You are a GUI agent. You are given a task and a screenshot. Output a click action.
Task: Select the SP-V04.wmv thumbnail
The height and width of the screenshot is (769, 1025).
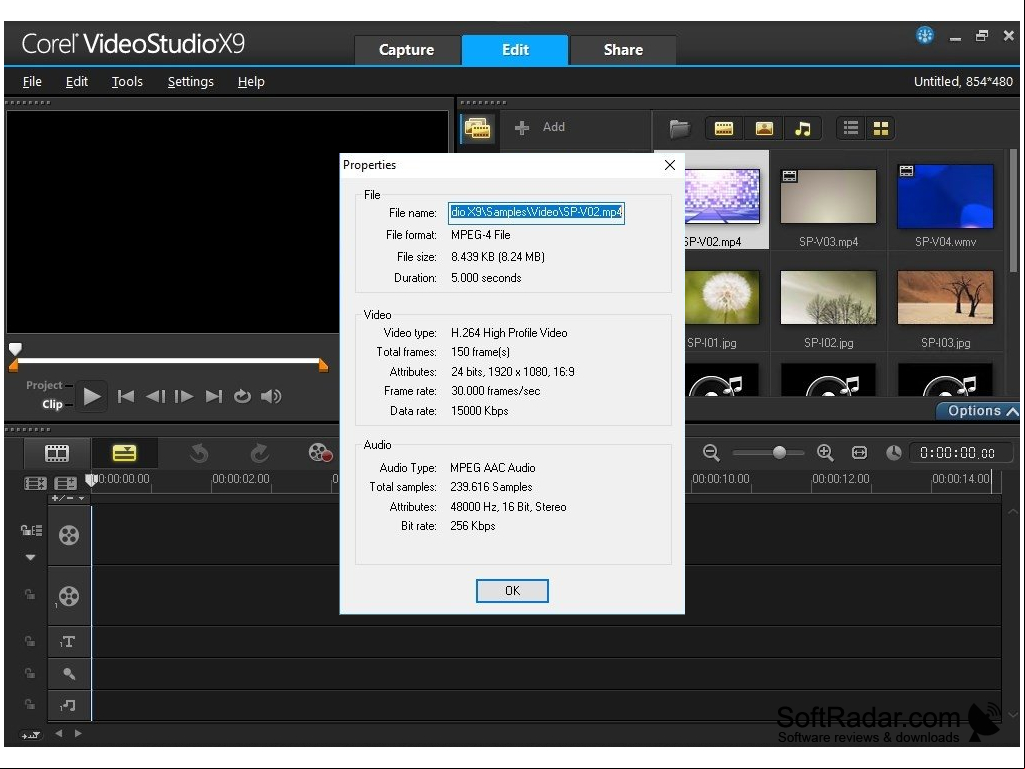(x=945, y=196)
